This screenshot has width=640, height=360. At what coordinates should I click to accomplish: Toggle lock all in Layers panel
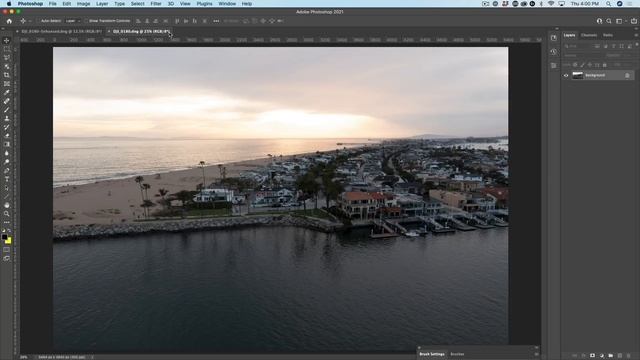pyautogui.click(x=604, y=64)
